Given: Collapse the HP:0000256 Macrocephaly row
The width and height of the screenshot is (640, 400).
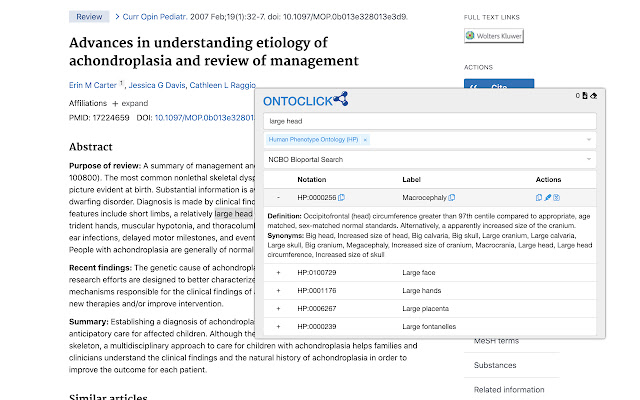Looking at the screenshot, I should click(278, 198).
